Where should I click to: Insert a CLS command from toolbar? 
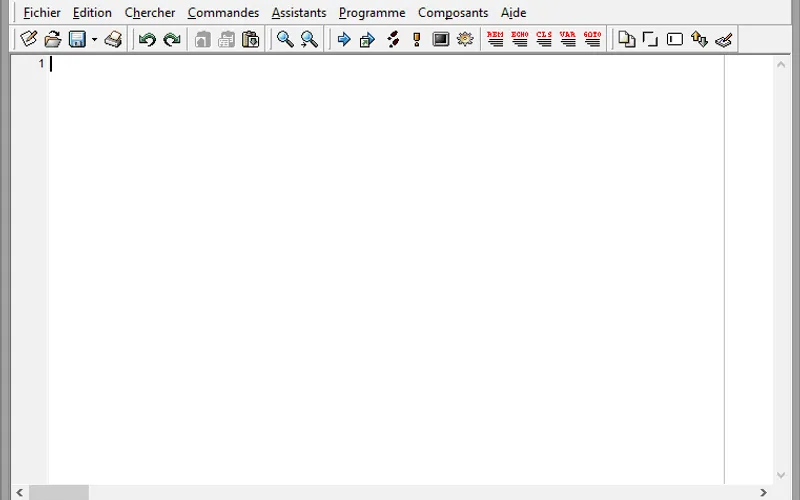[x=544, y=39]
